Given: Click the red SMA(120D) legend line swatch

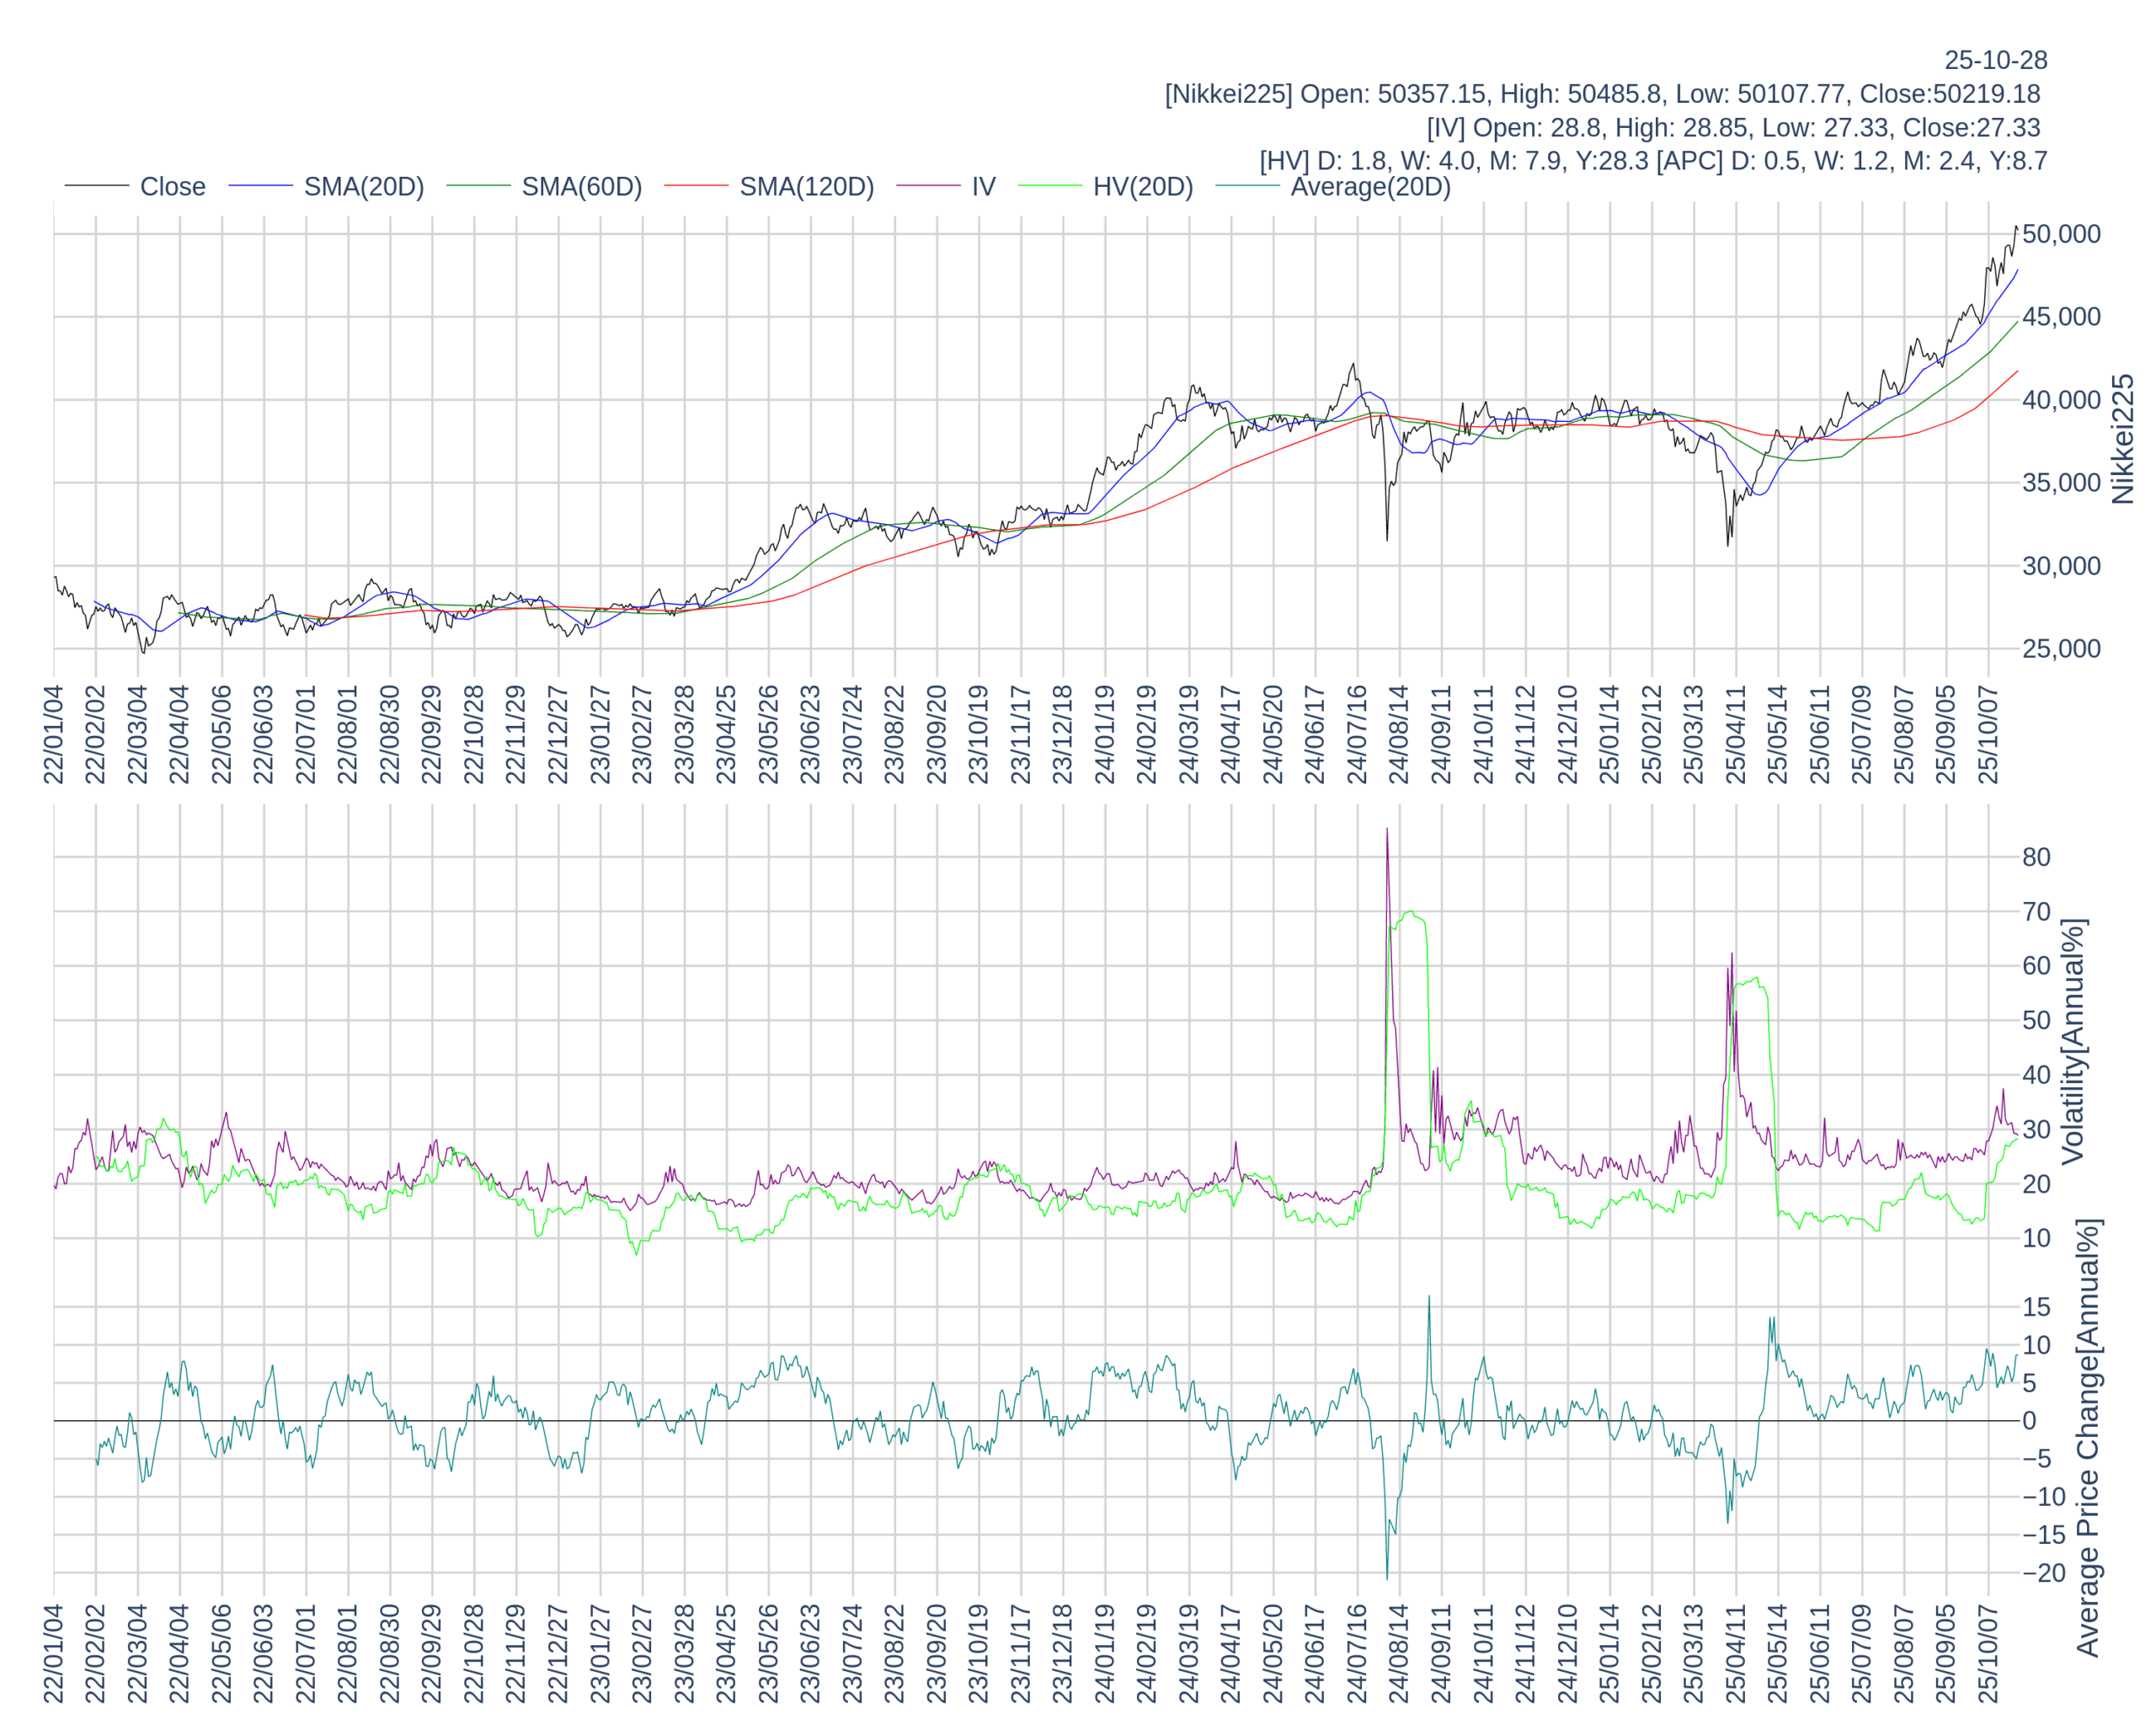Looking at the screenshot, I should click(696, 186).
